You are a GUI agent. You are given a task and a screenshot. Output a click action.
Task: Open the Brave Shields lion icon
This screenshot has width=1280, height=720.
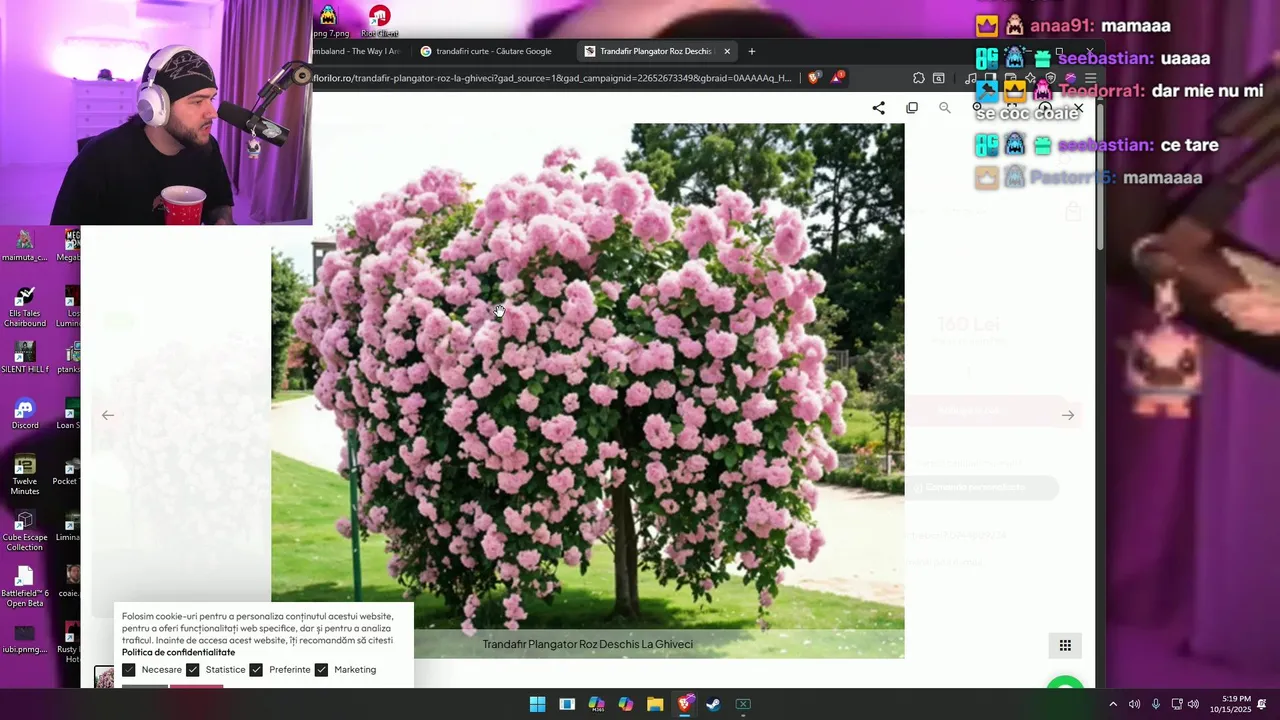click(x=814, y=78)
